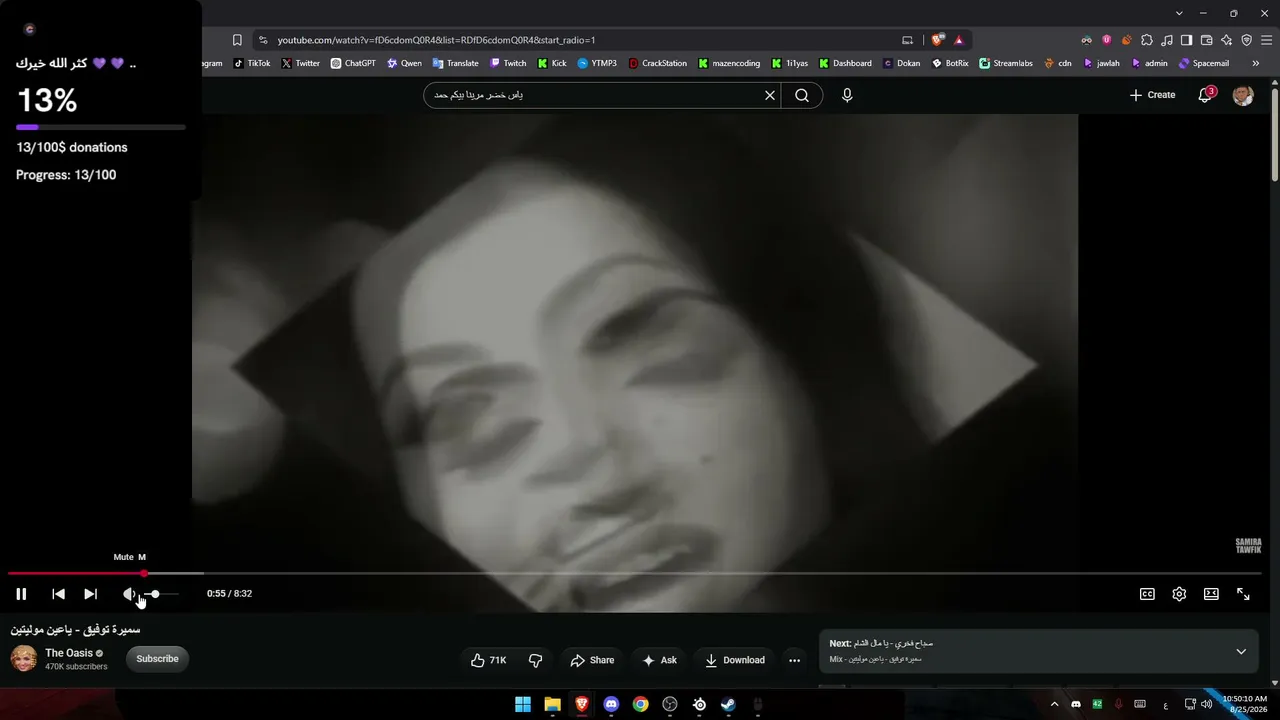Image resolution: width=1280 pixels, height=720 pixels.
Task: Skip to the next video
Action: coord(91,594)
